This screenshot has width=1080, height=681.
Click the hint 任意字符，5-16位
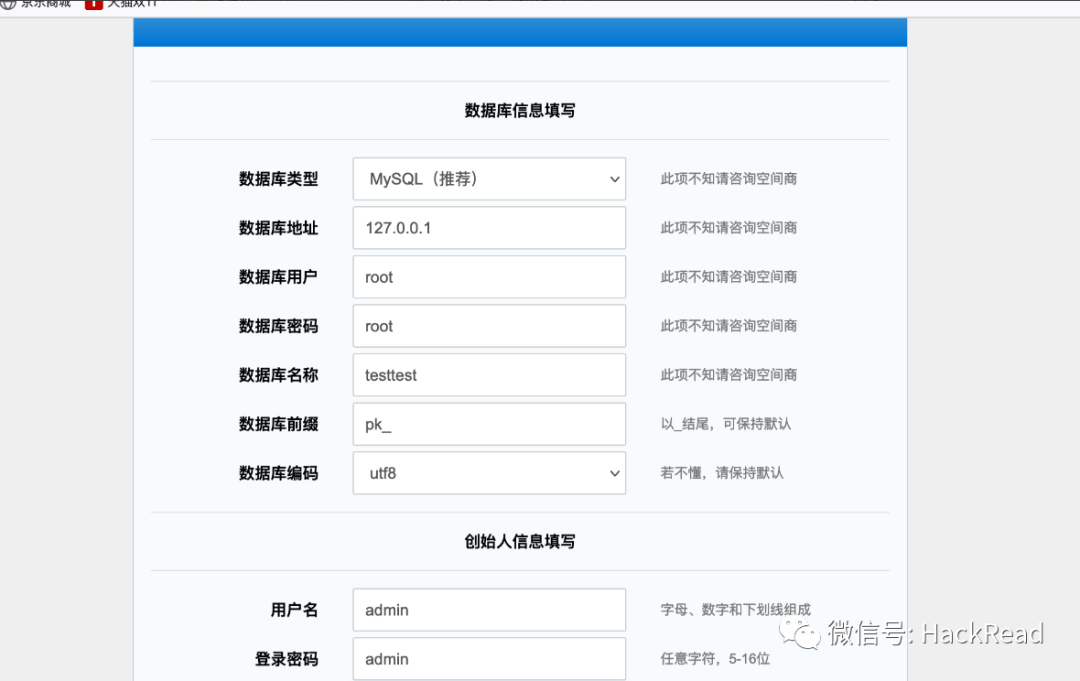(x=715, y=658)
